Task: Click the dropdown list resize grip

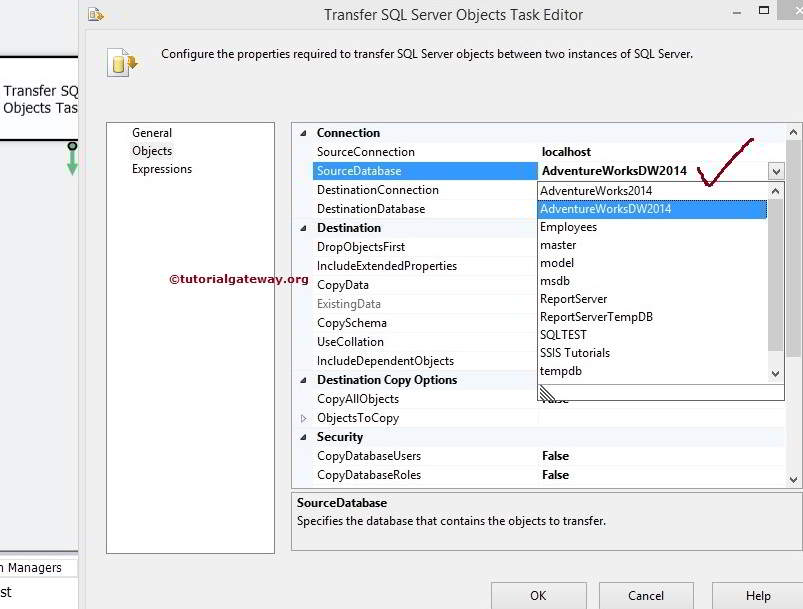Action: click(x=547, y=393)
